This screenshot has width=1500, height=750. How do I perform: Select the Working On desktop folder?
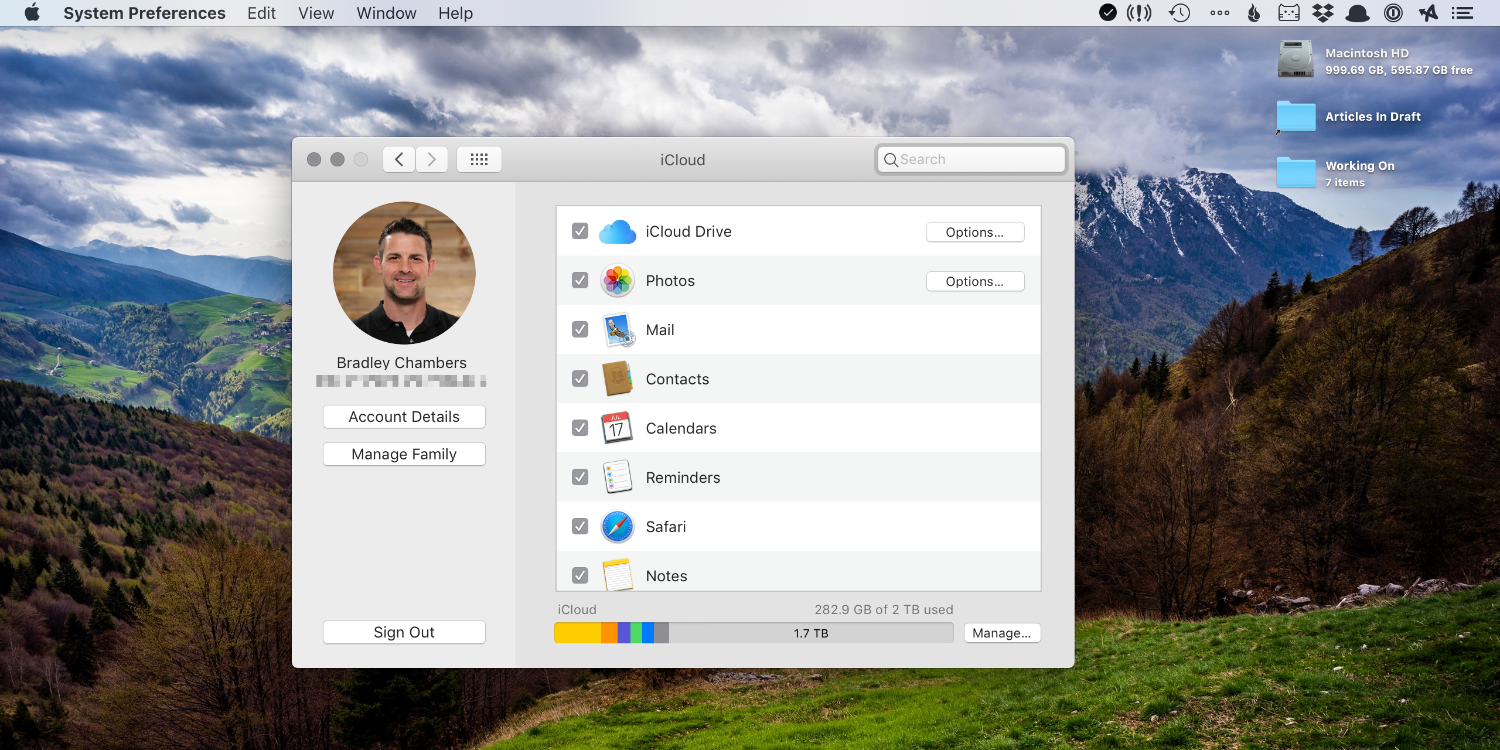[x=1296, y=172]
